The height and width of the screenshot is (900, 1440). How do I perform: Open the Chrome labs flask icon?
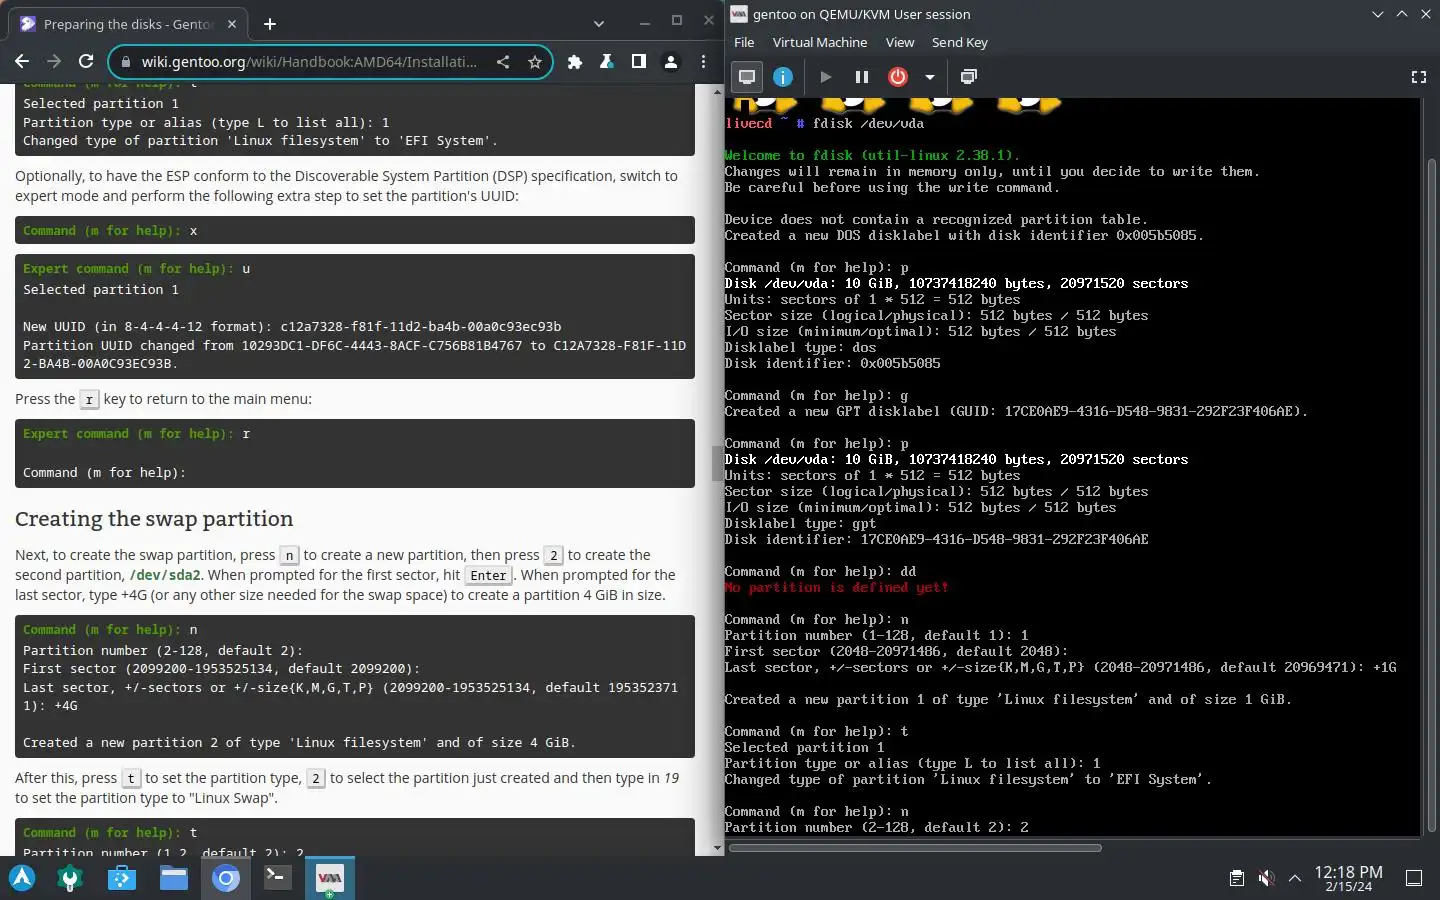pos(607,62)
